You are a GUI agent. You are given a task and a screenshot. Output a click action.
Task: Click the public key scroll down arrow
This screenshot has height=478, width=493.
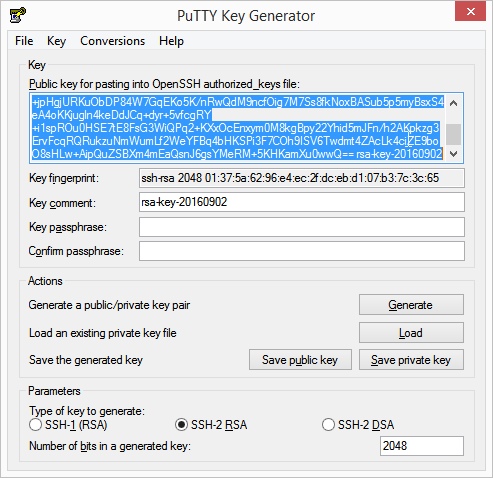[453, 154]
